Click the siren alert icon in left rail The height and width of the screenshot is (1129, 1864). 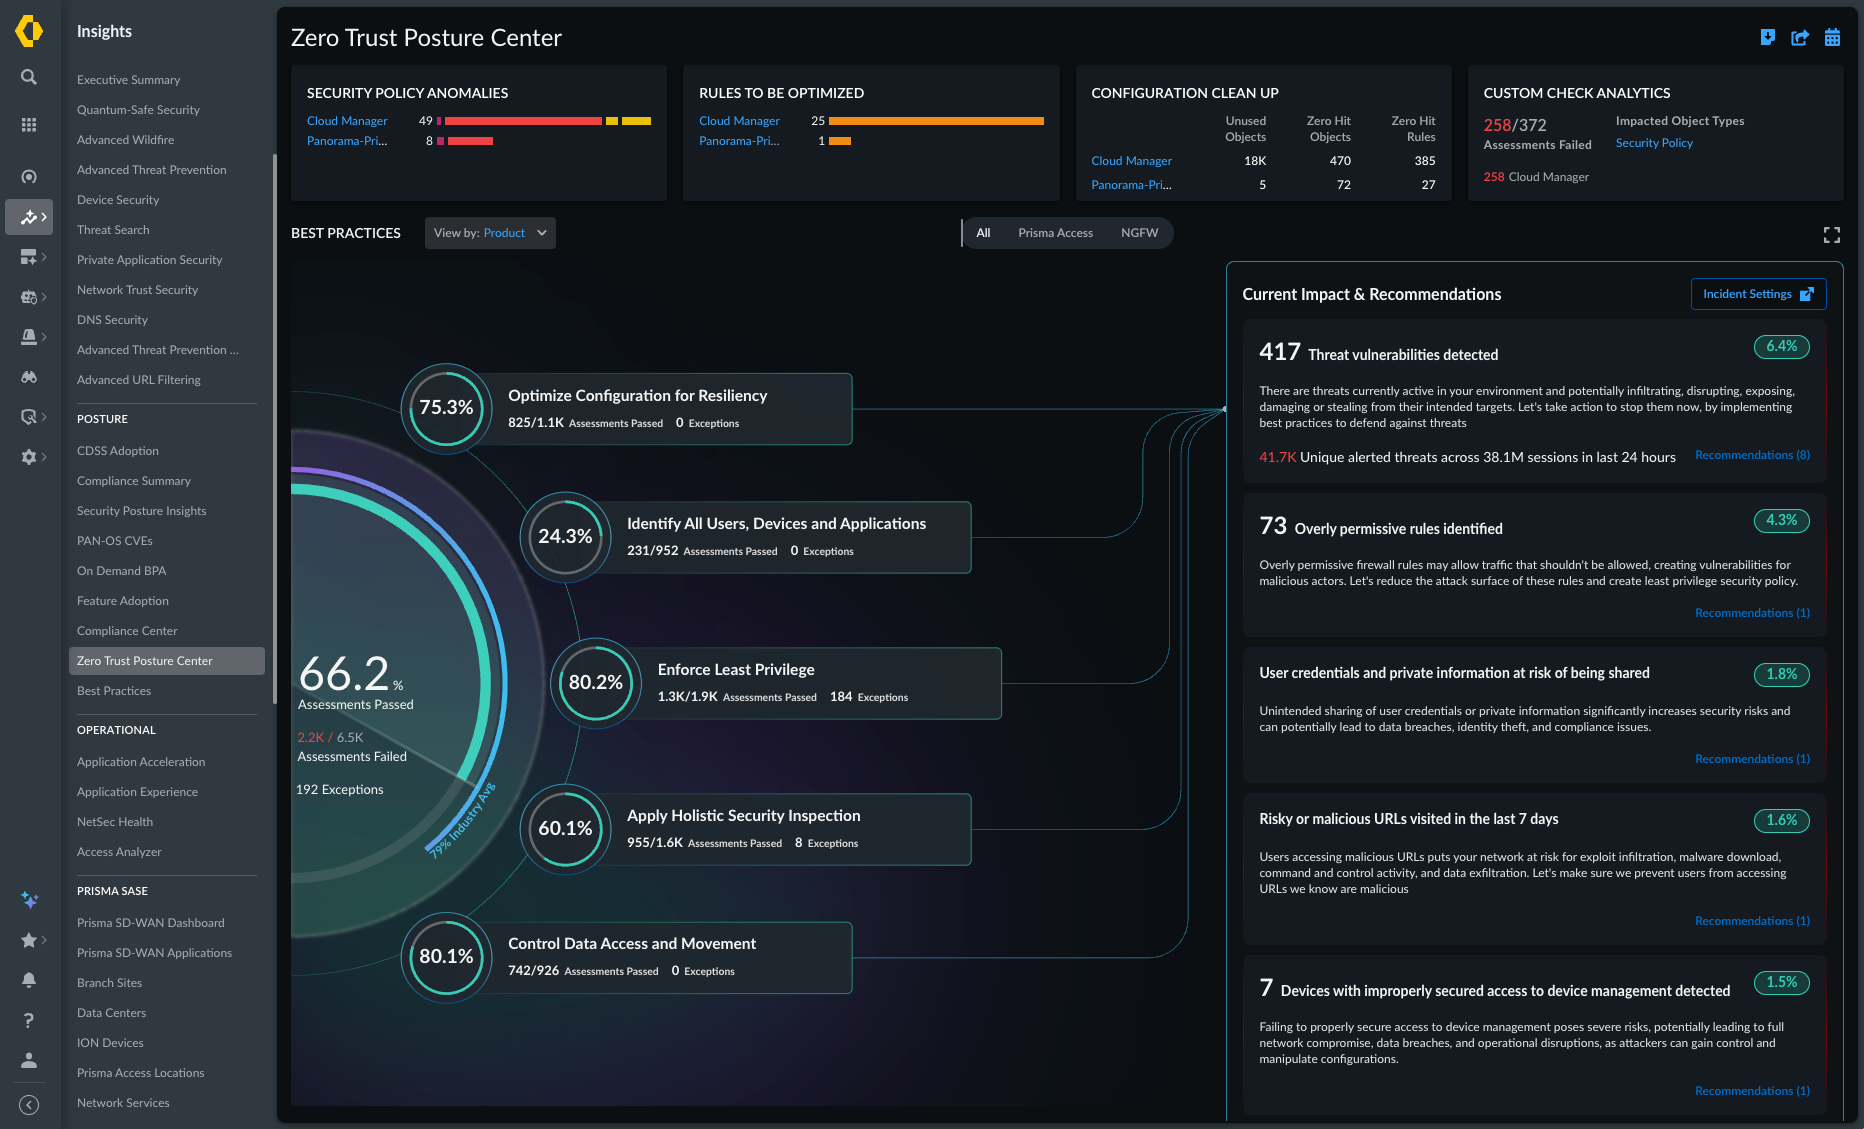click(29, 337)
